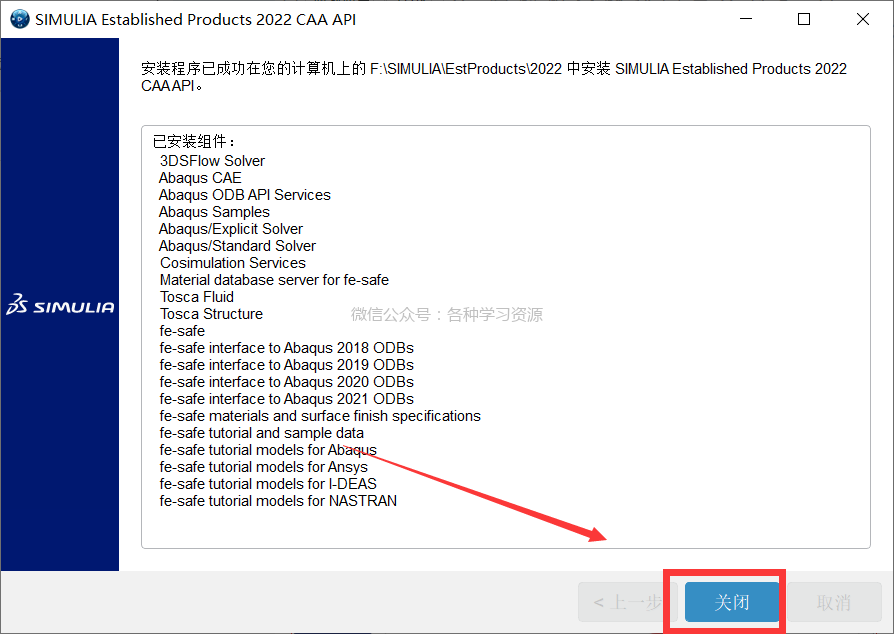Viewport: 894px width, 634px height.
Task: Select 'fe-safe tutorial models for I-DEAS'
Action: 268,484
